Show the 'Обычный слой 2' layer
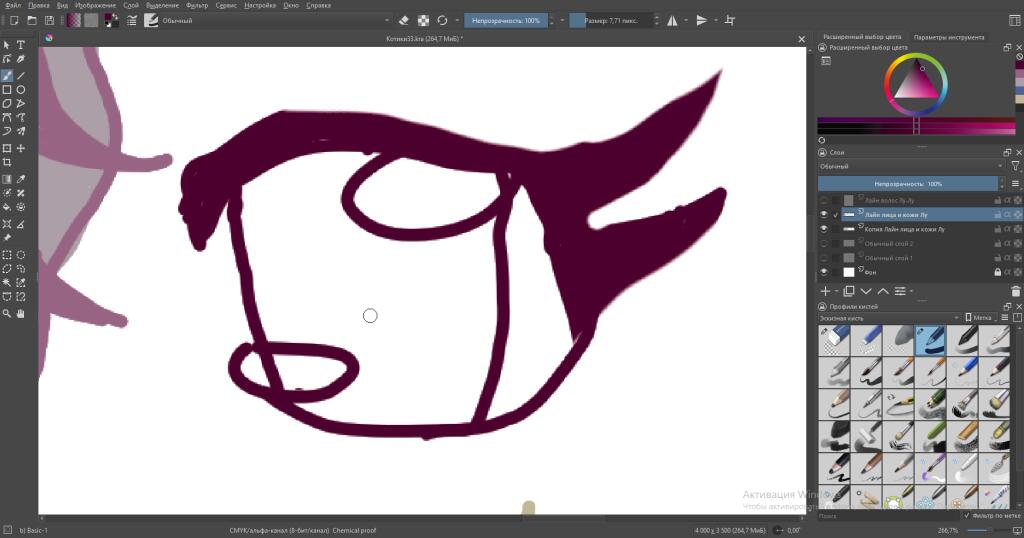 coord(824,244)
